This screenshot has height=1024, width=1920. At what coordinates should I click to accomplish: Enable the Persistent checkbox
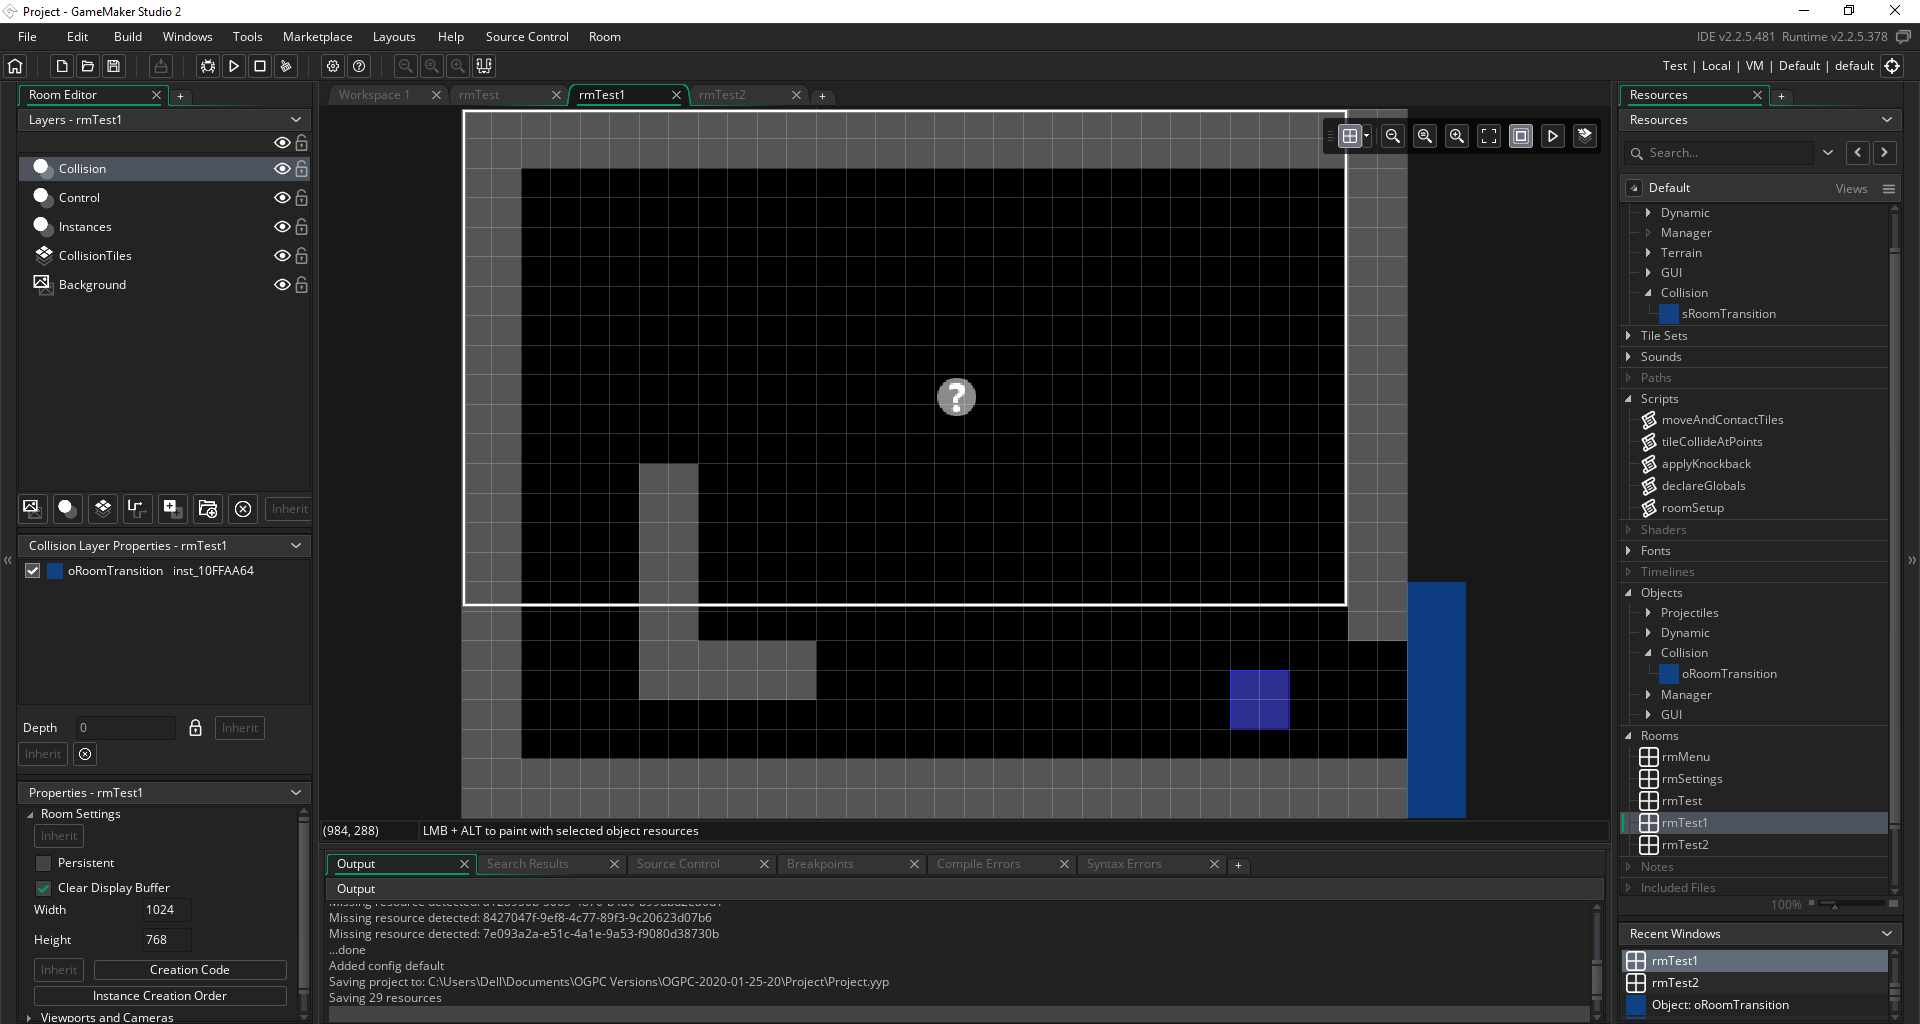[43, 863]
